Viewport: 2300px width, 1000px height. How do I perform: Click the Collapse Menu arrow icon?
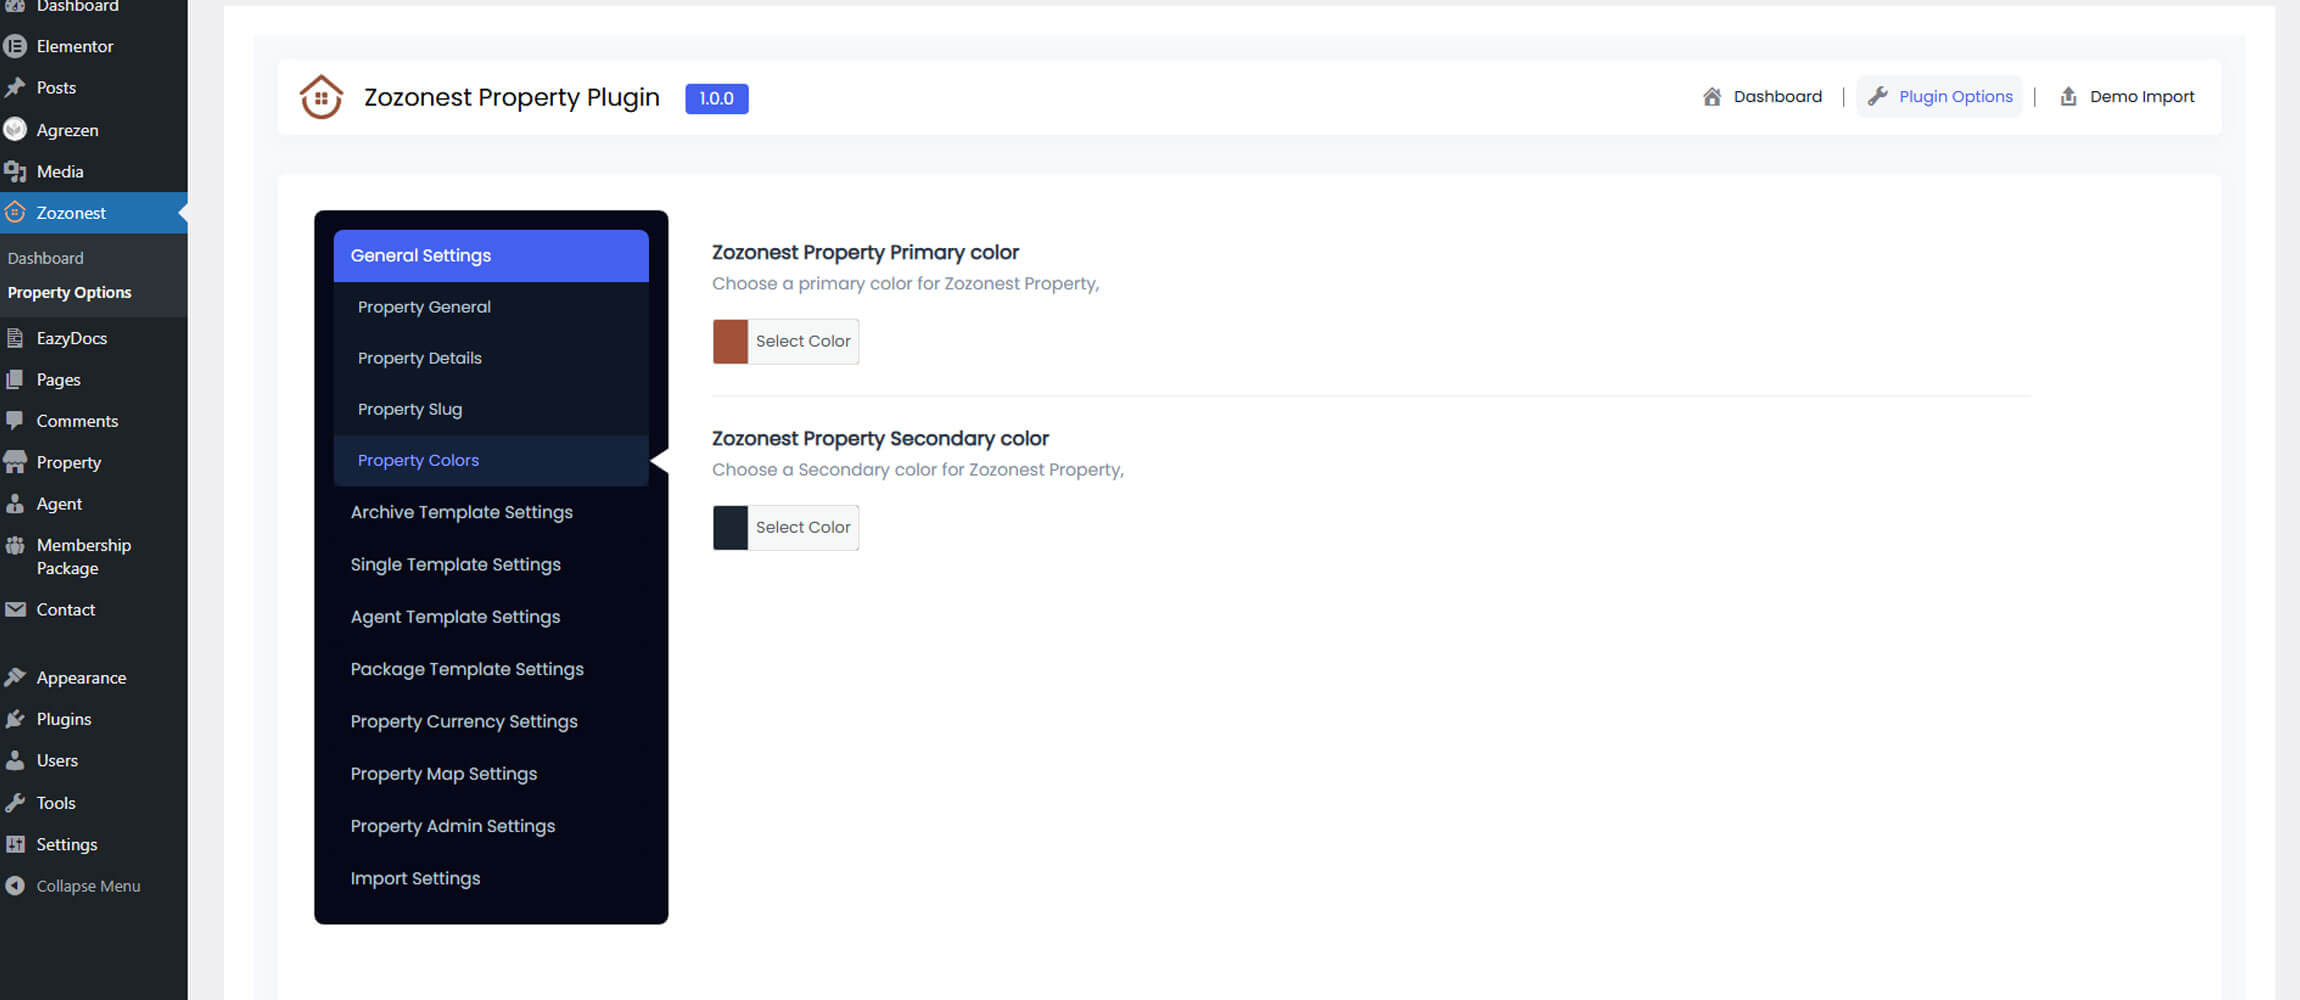15,886
